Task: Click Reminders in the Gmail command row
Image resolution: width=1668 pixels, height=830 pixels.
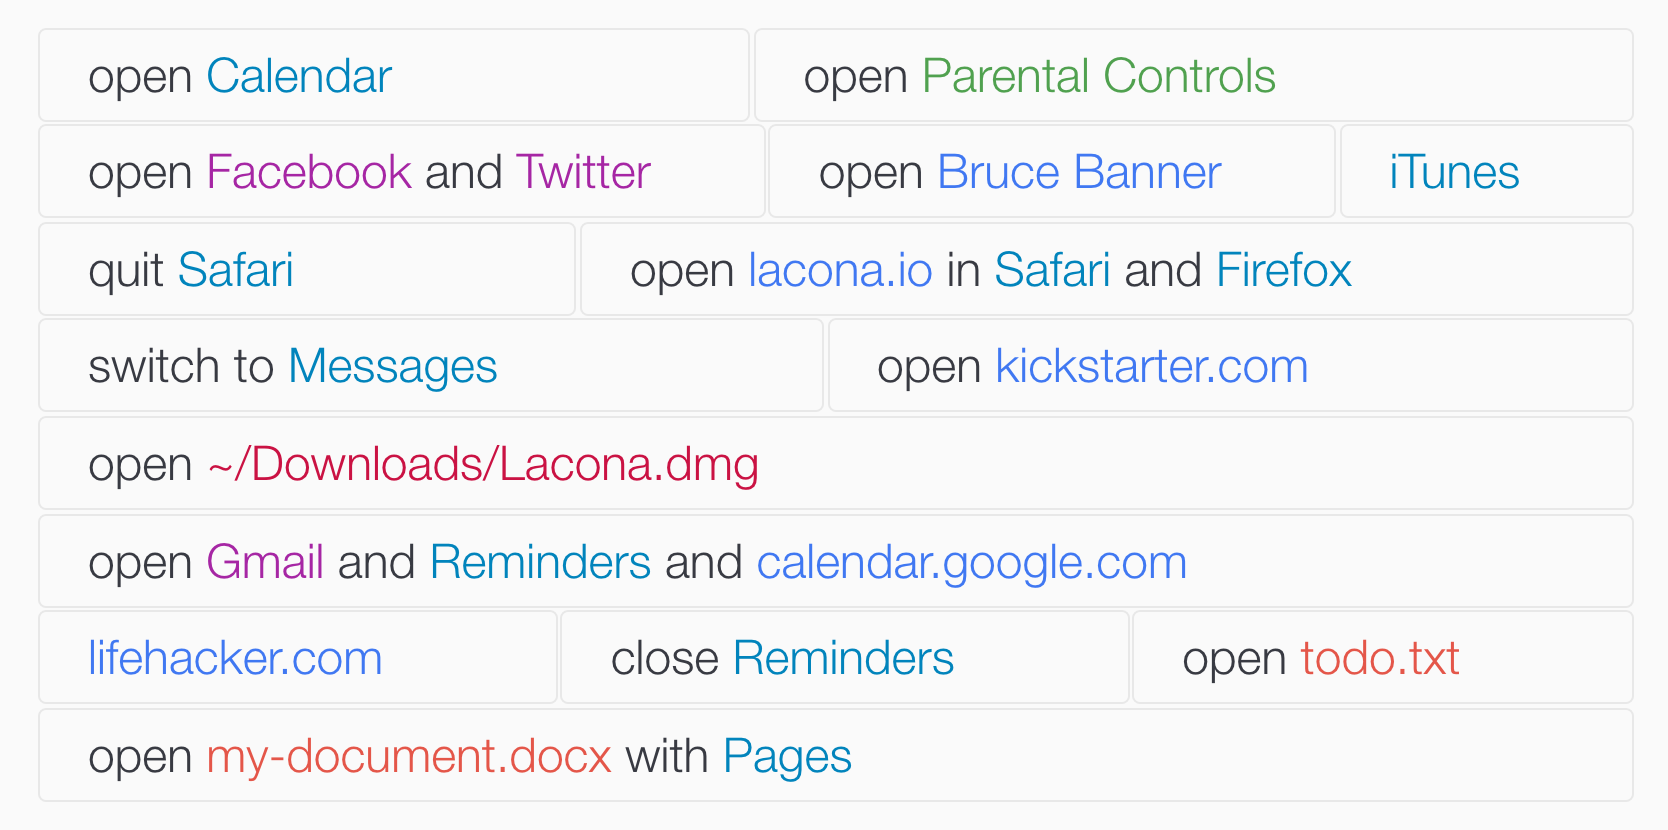Action: point(540,562)
